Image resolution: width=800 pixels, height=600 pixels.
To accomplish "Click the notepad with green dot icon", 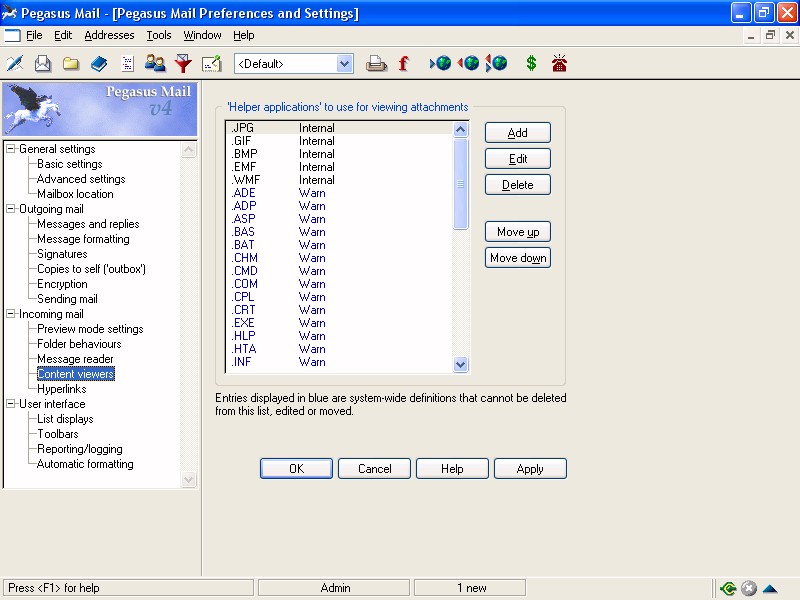I will pyautogui.click(x=211, y=64).
